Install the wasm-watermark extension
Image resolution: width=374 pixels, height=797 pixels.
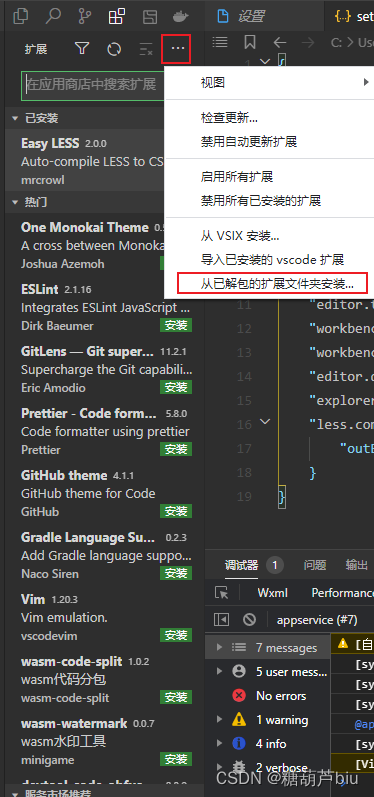[176, 759]
